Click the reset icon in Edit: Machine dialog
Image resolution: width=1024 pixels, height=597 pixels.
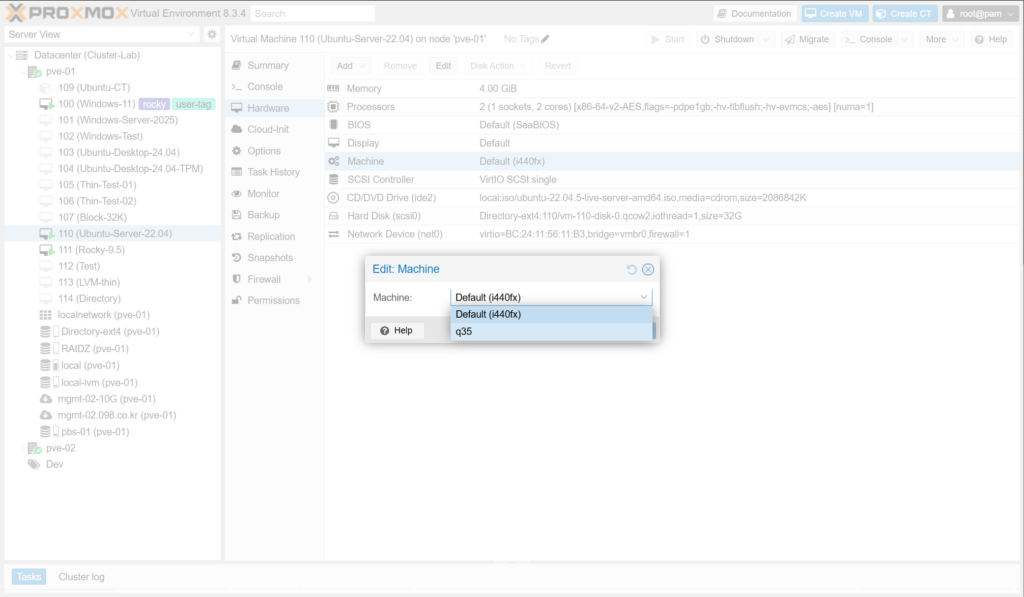pos(631,269)
